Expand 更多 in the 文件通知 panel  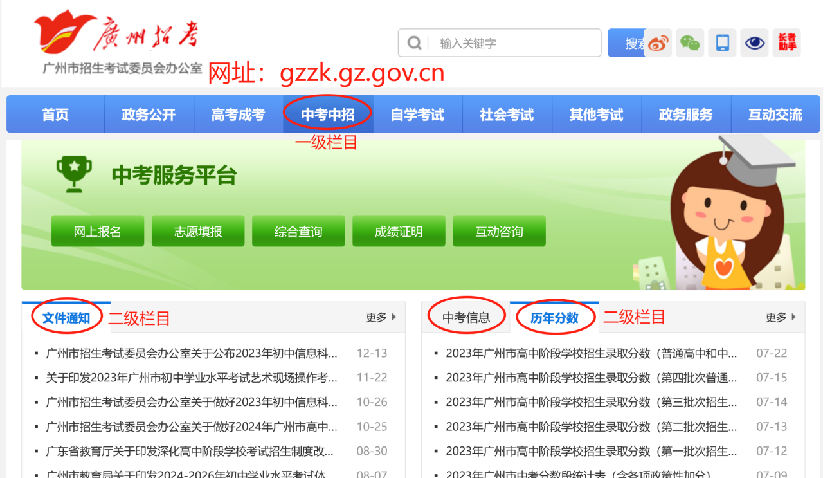pyautogui.click(x=380, y=317)
